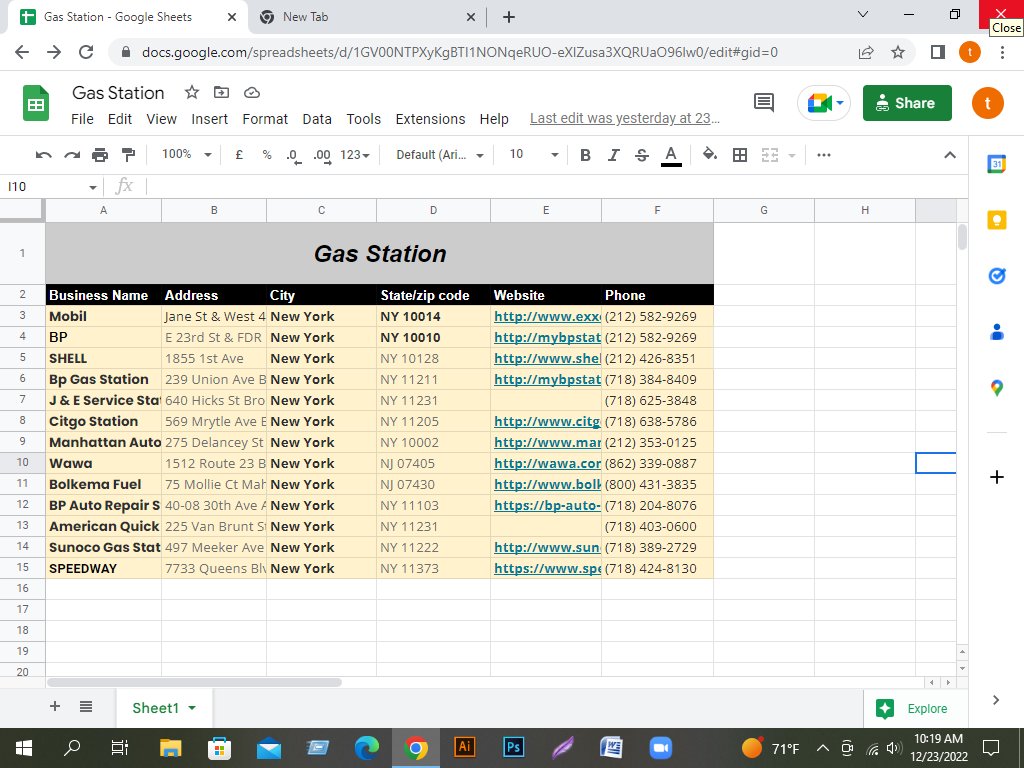
Task: Decrease decimal places icon
Action: (x=293, y=155)
